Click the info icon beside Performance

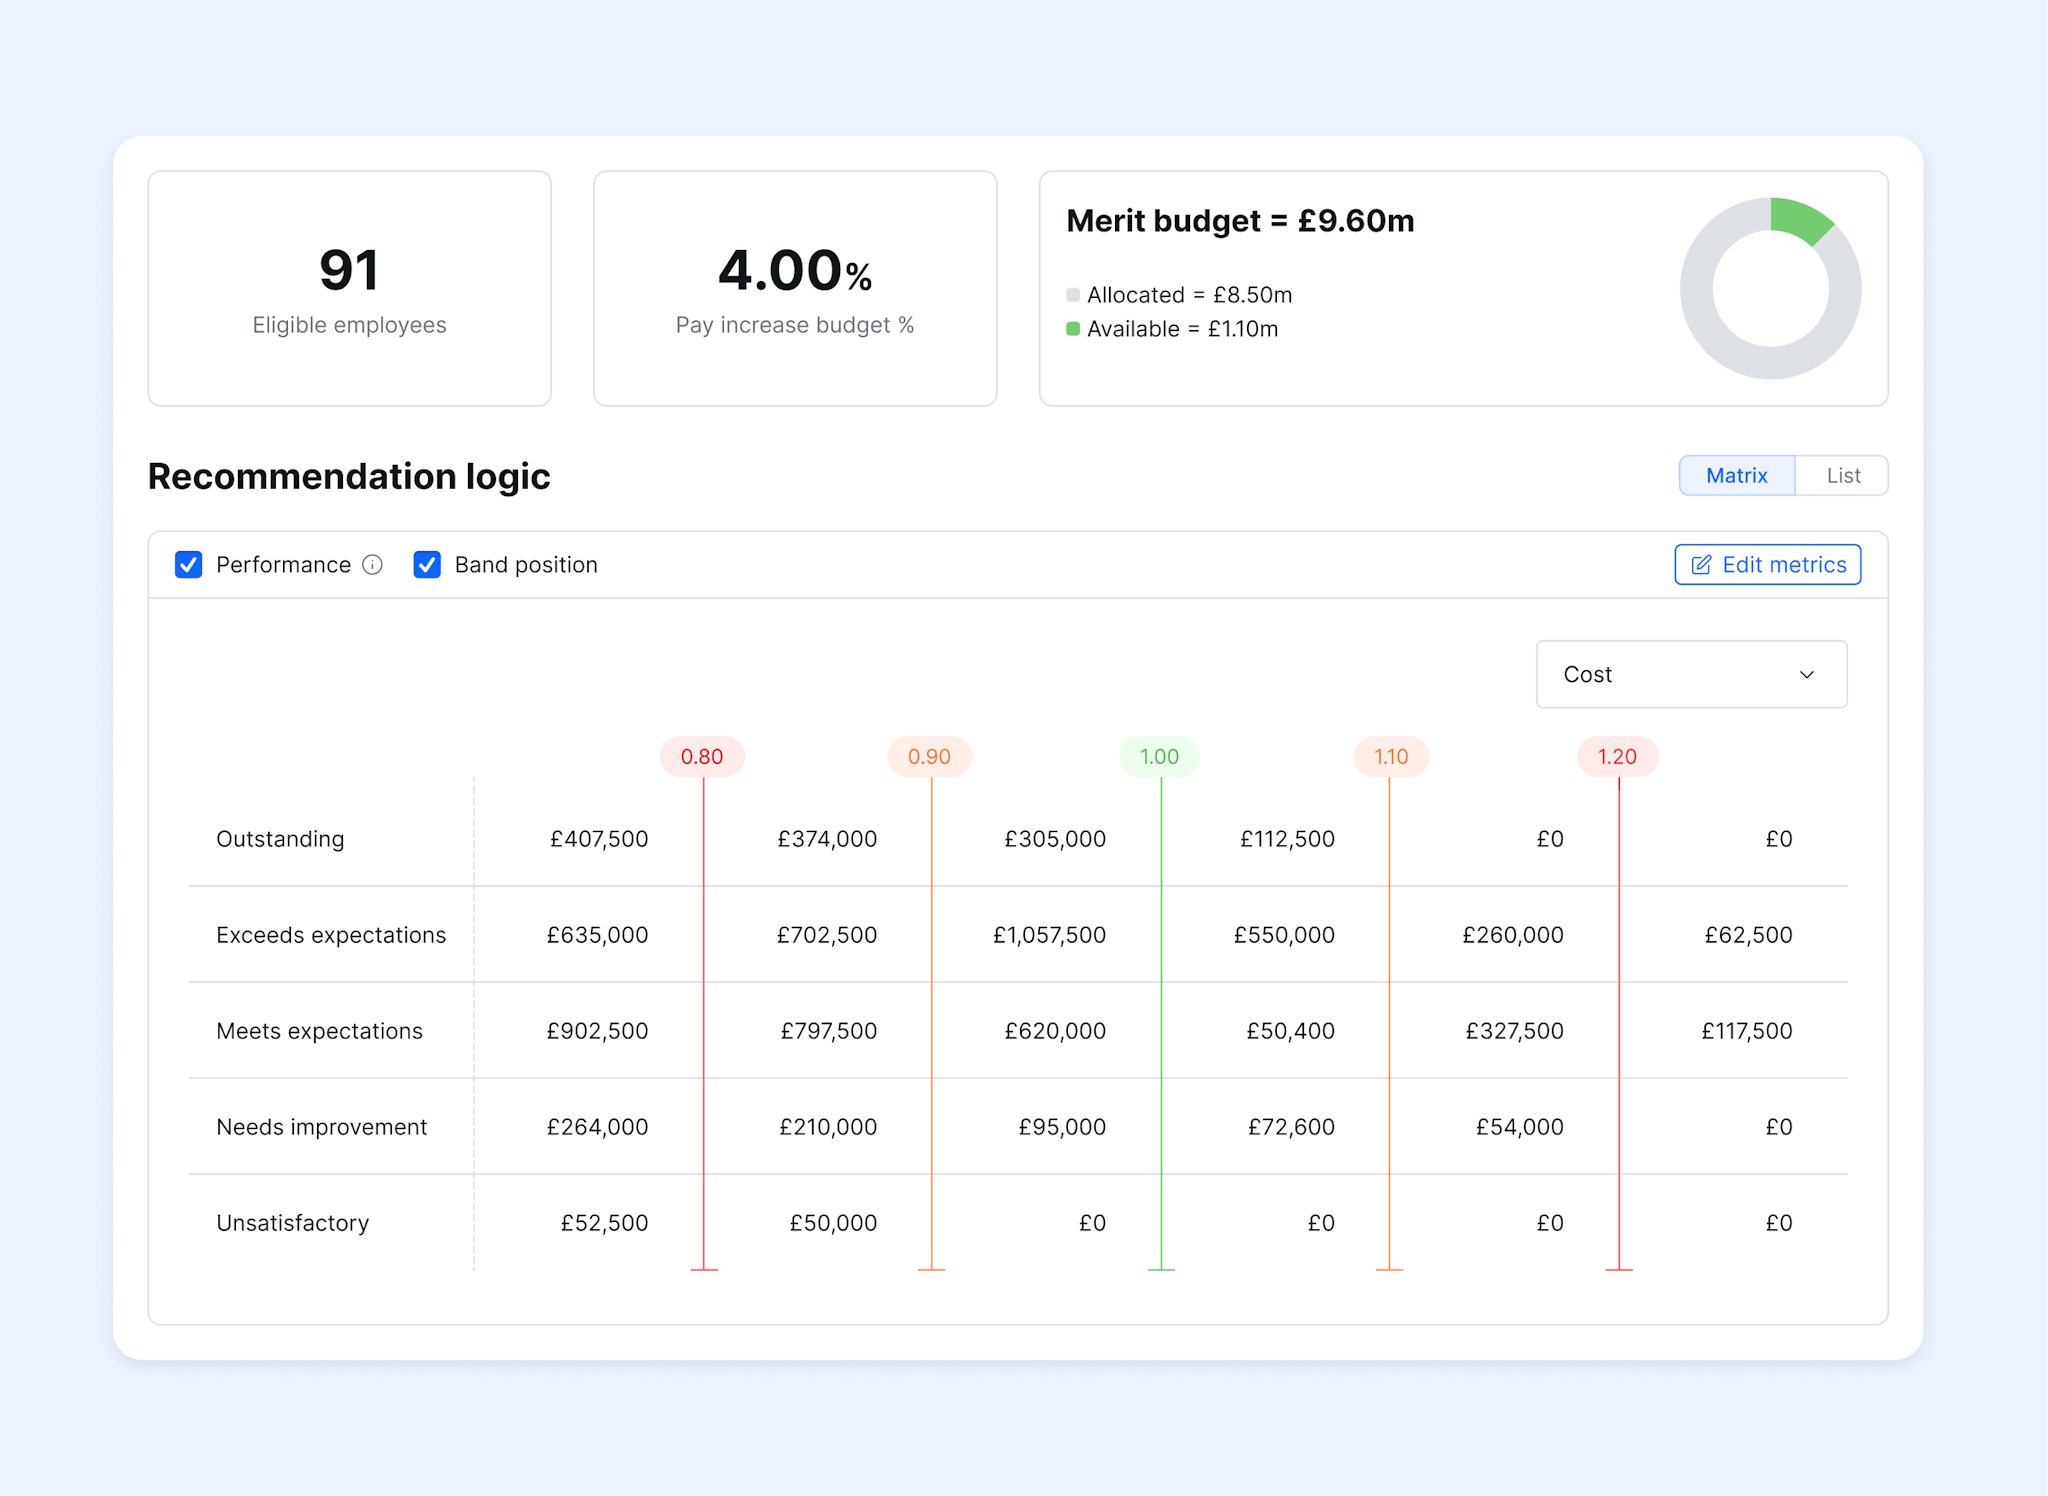(372, 565)
